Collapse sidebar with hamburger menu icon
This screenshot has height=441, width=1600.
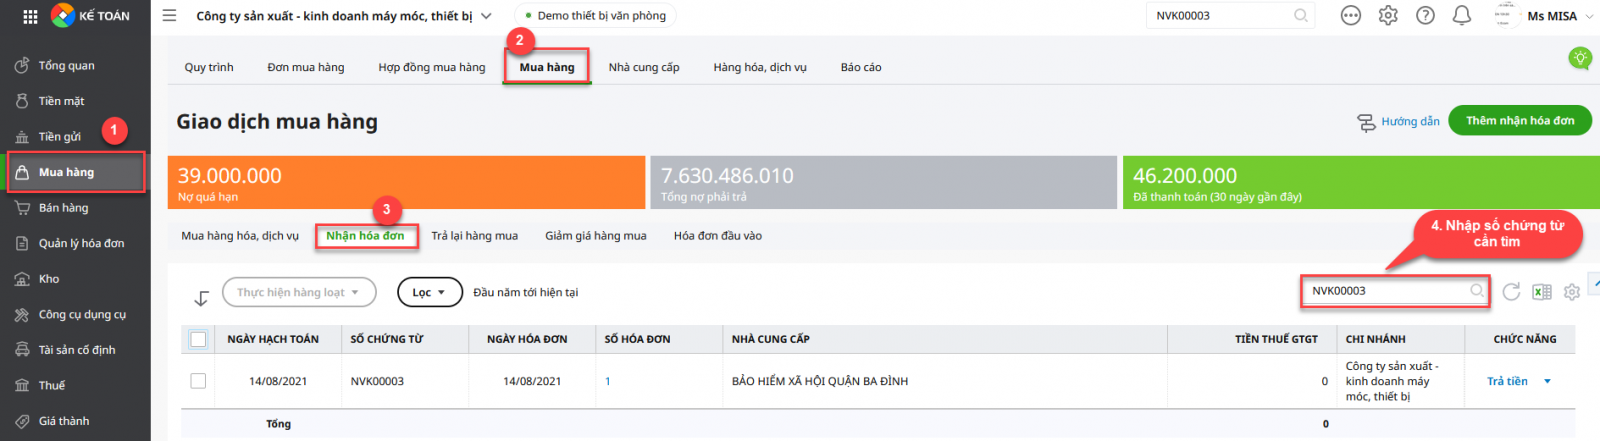[169, 16]
